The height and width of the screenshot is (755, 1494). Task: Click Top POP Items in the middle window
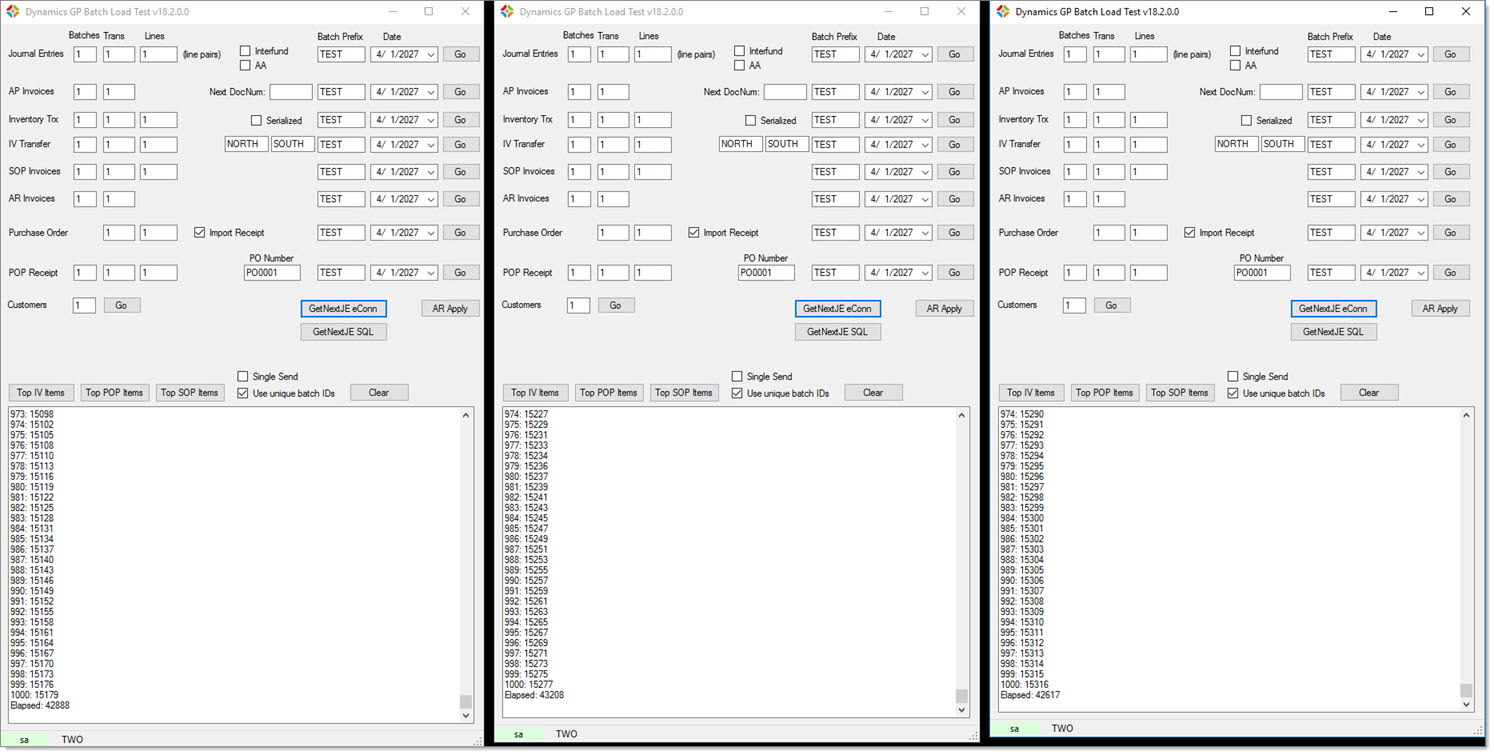point(609,393)
